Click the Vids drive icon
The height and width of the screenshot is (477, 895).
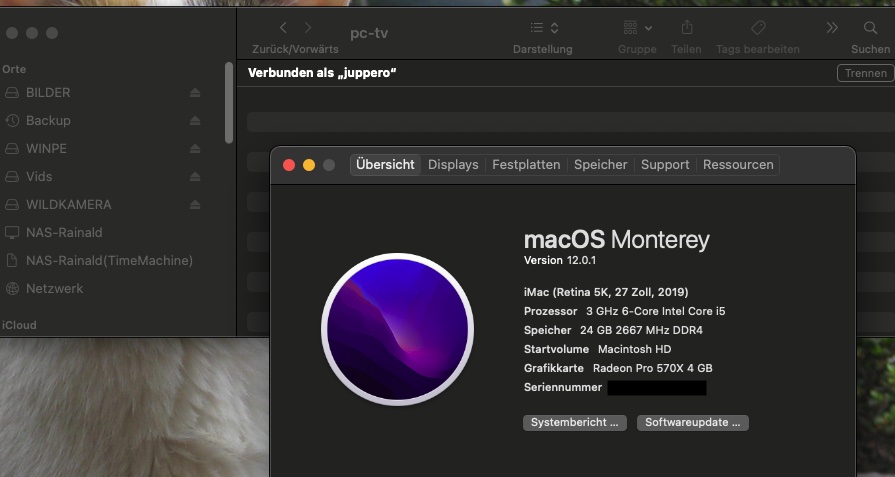(x=12, y=176)
